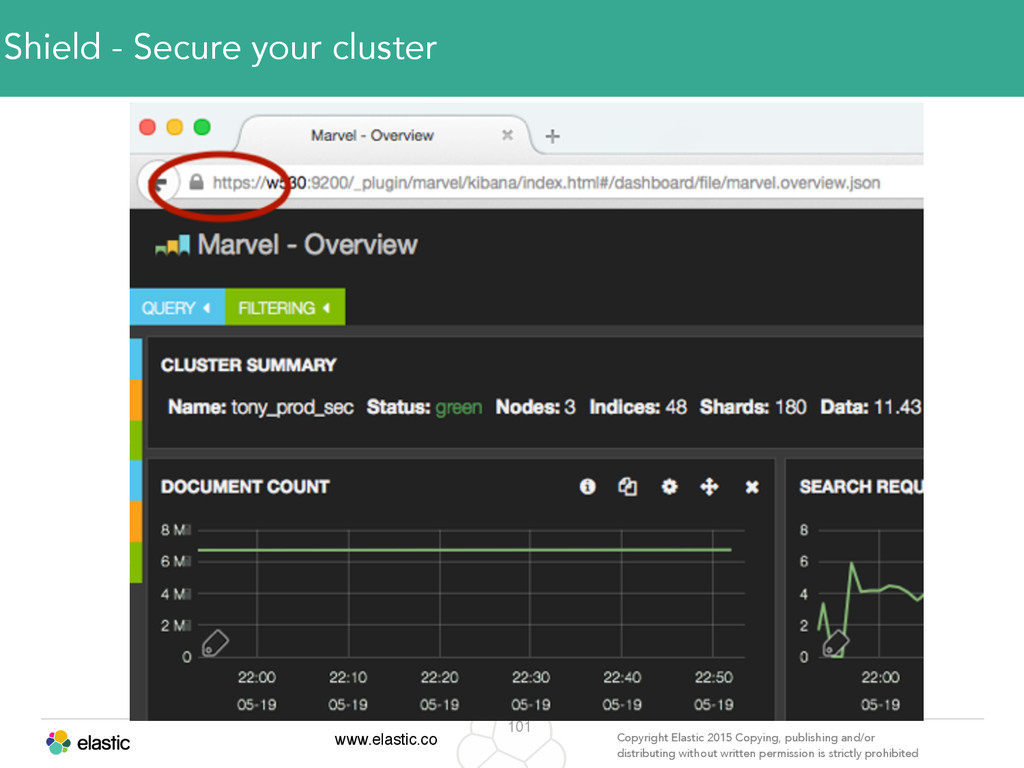
Task: Remove the Document Count panel with X
Action: click(752, 487)
